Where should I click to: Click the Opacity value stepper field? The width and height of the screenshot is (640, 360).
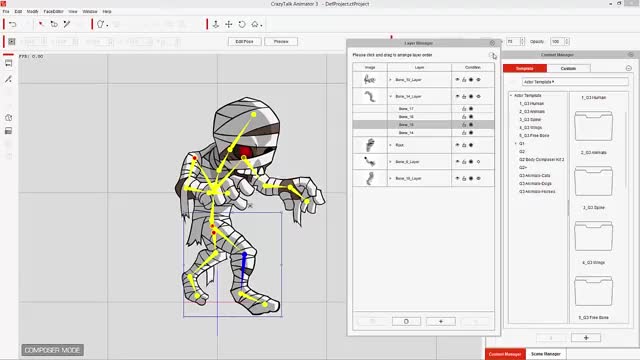click(x=559, y=42)
